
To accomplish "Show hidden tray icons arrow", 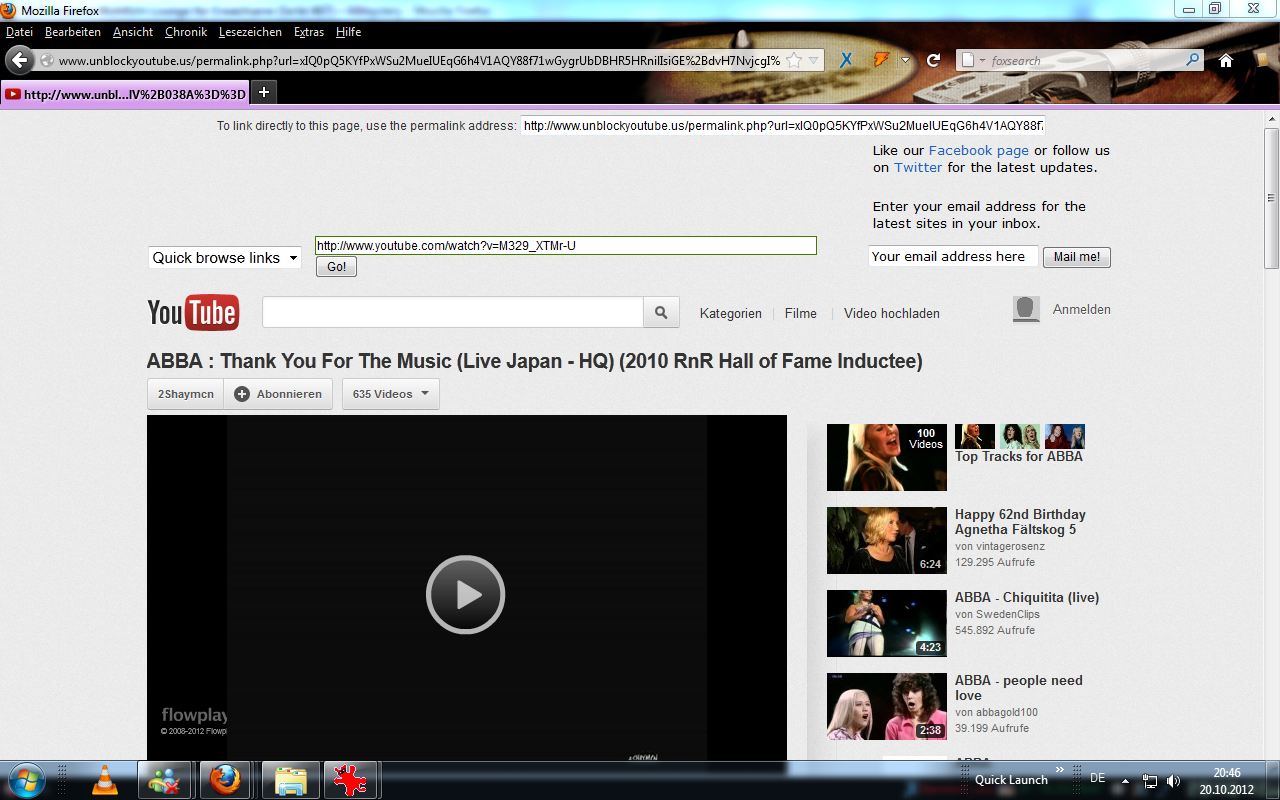I will tap(1125, 780).
